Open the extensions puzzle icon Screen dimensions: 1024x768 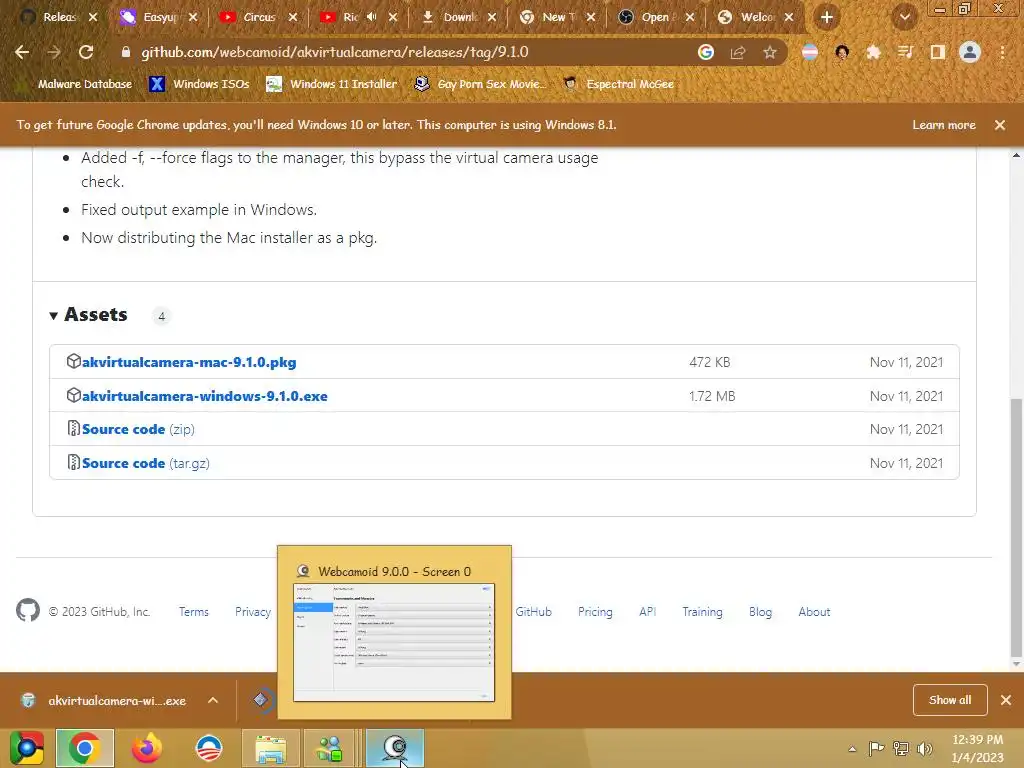[x=873, y=52]
